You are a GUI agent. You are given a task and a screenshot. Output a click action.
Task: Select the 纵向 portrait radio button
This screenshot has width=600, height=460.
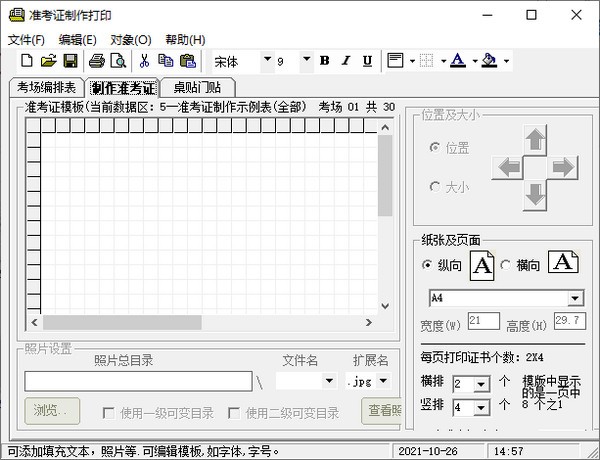tap(429, 265)
